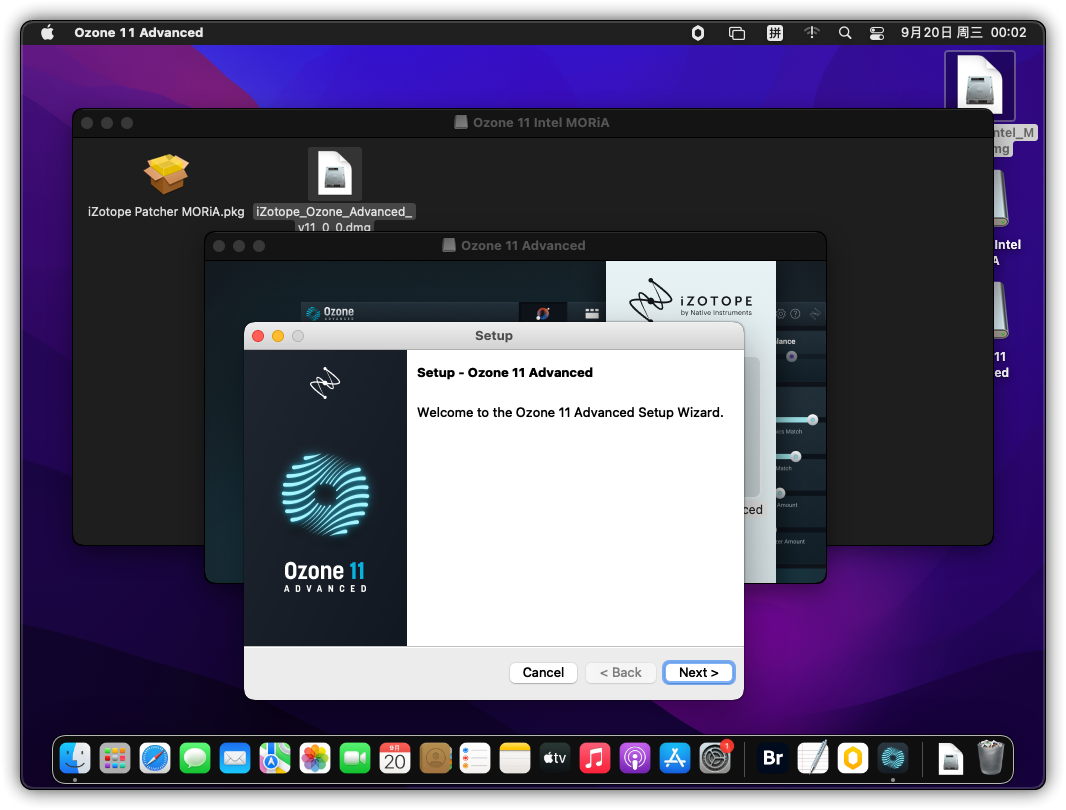Open Launchpad from the Dock

(x=115, y=758)
